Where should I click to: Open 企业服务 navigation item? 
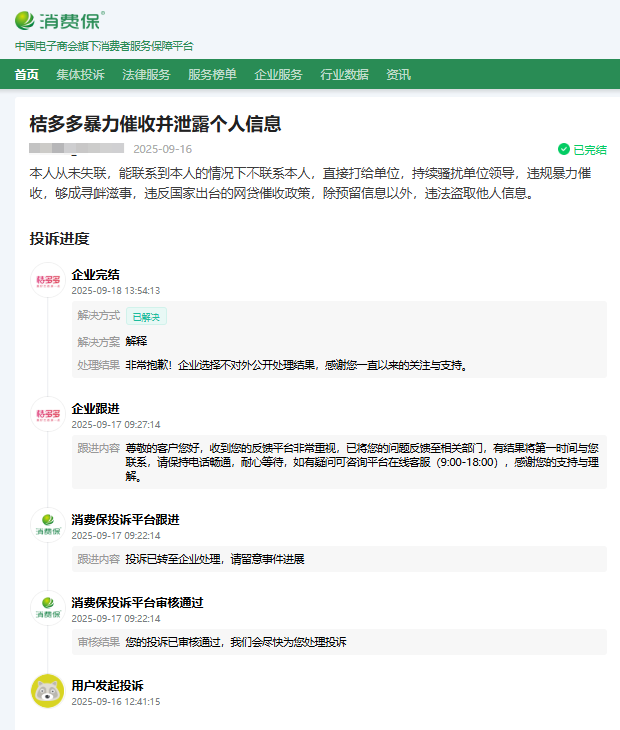278,74
